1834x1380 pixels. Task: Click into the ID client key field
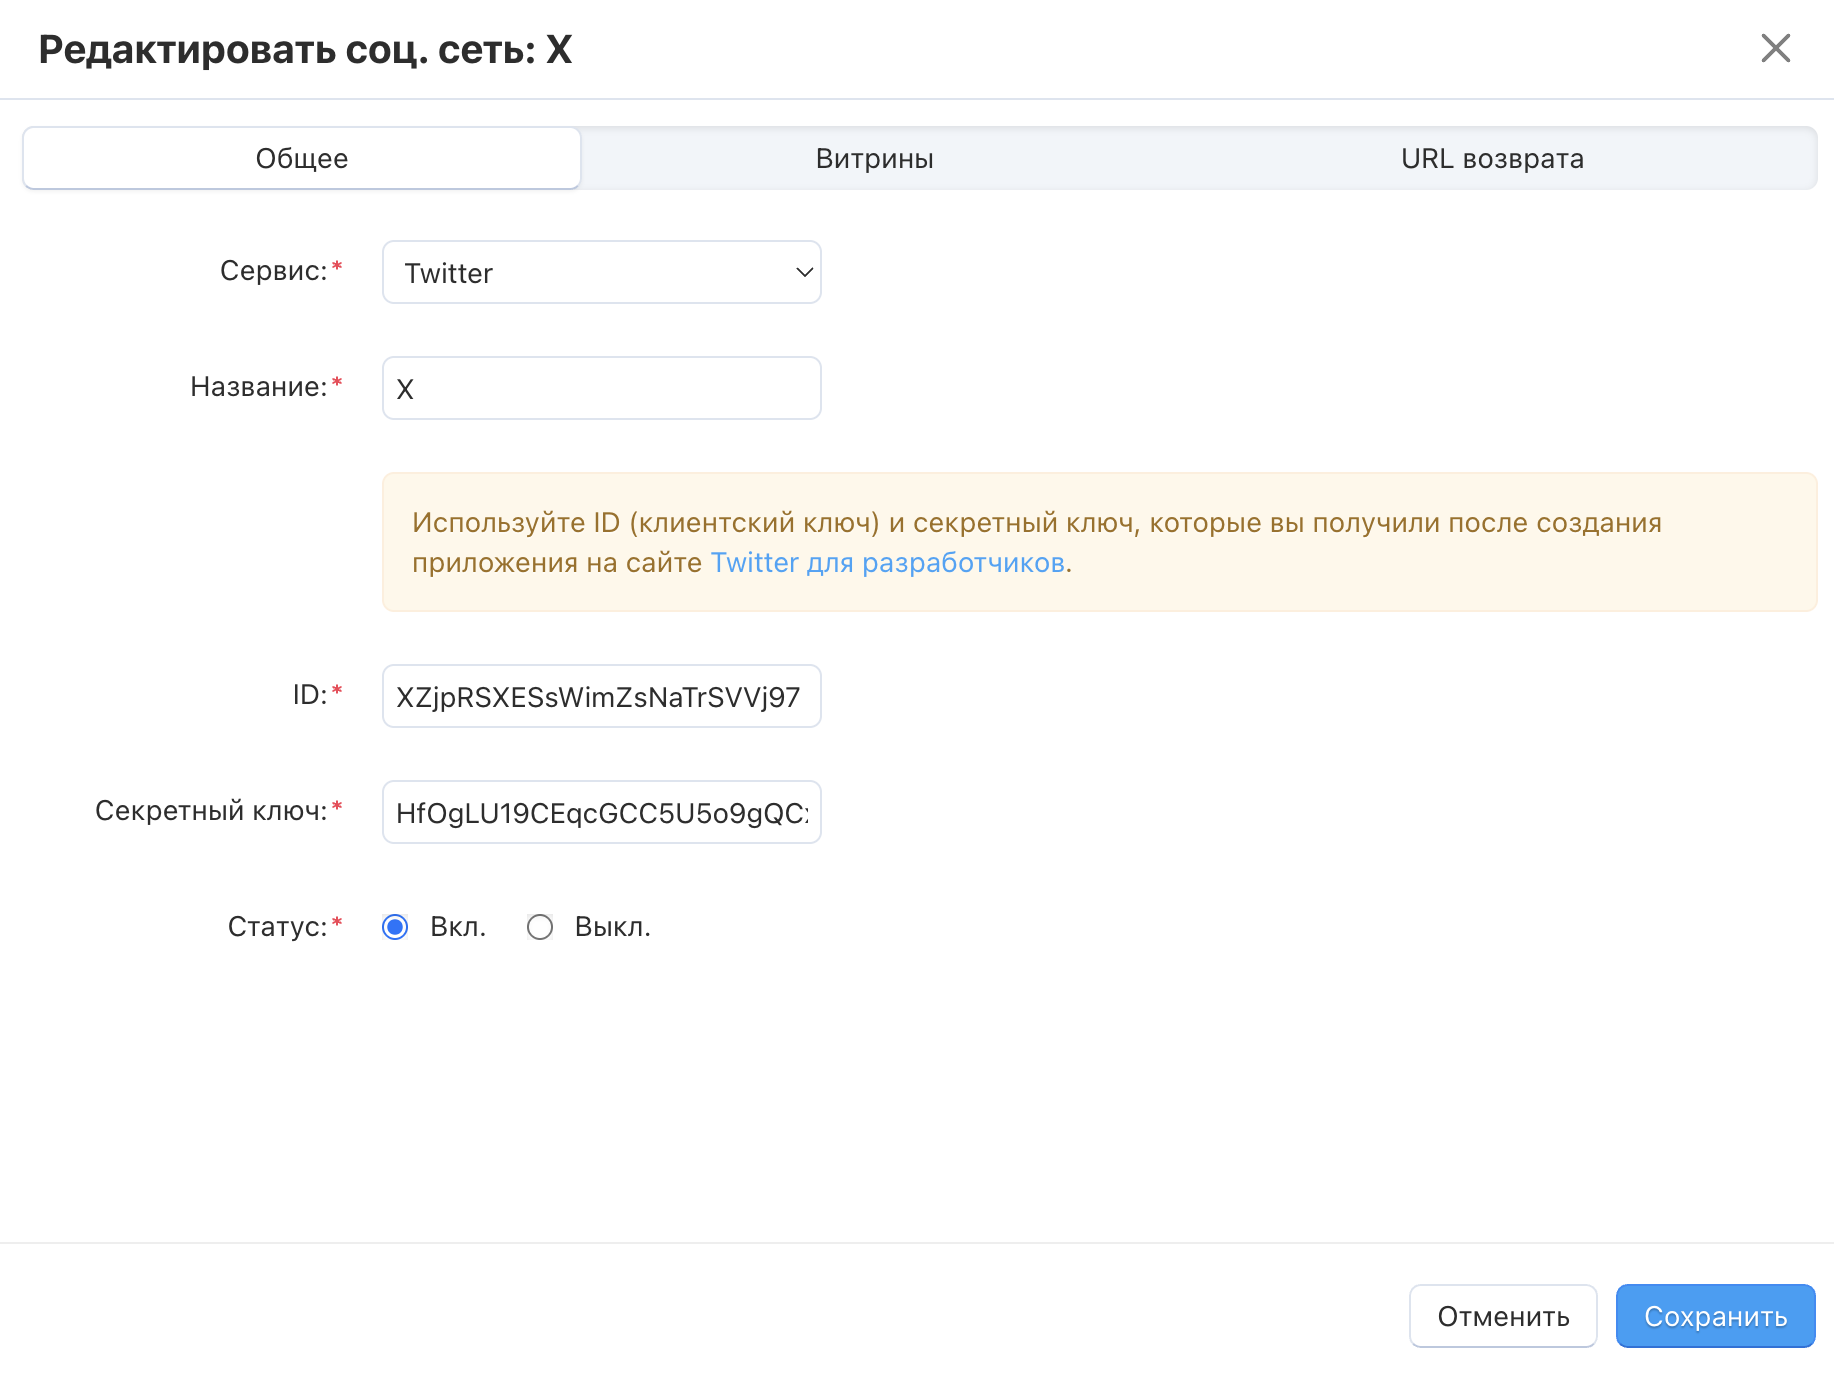tap(601, 696)
